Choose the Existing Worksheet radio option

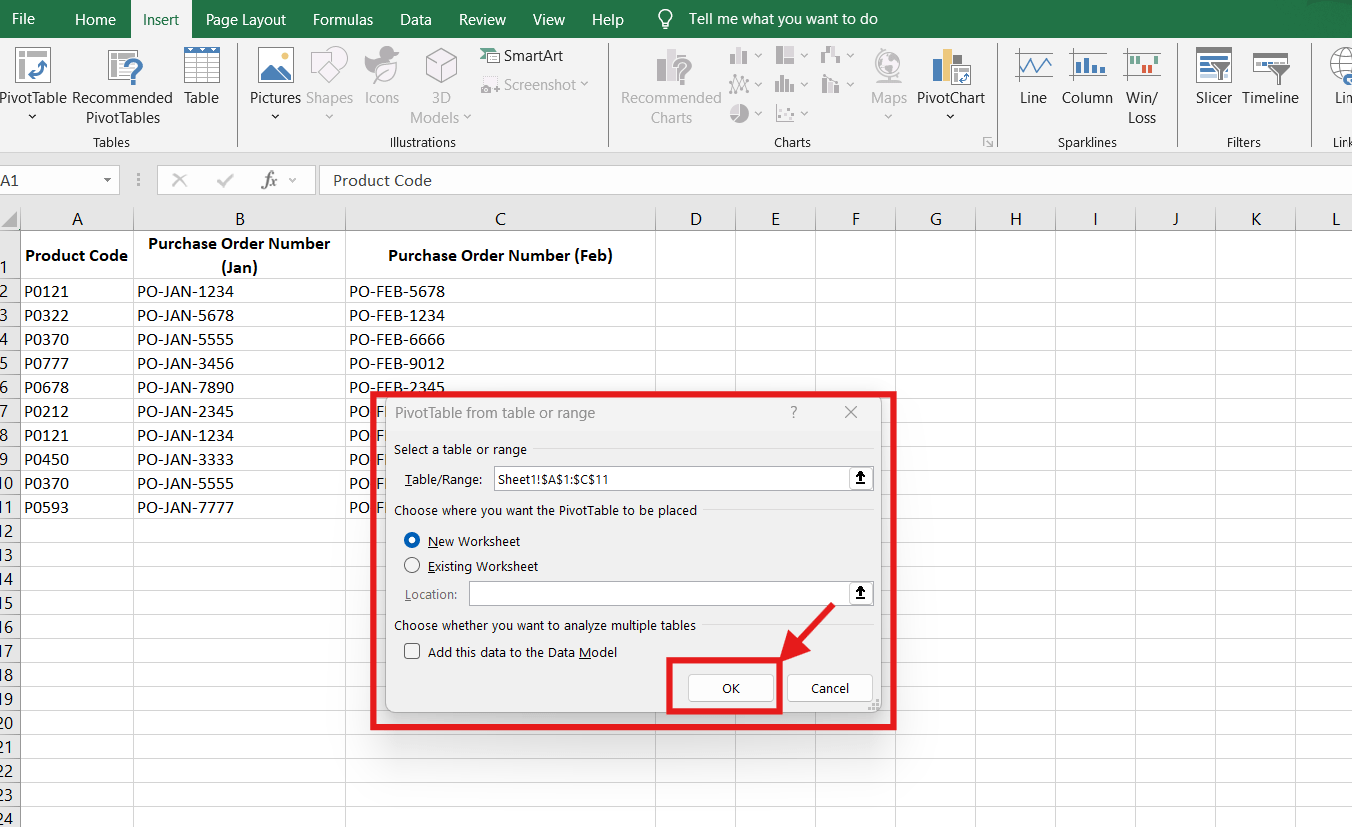click(x=412, y=565)
